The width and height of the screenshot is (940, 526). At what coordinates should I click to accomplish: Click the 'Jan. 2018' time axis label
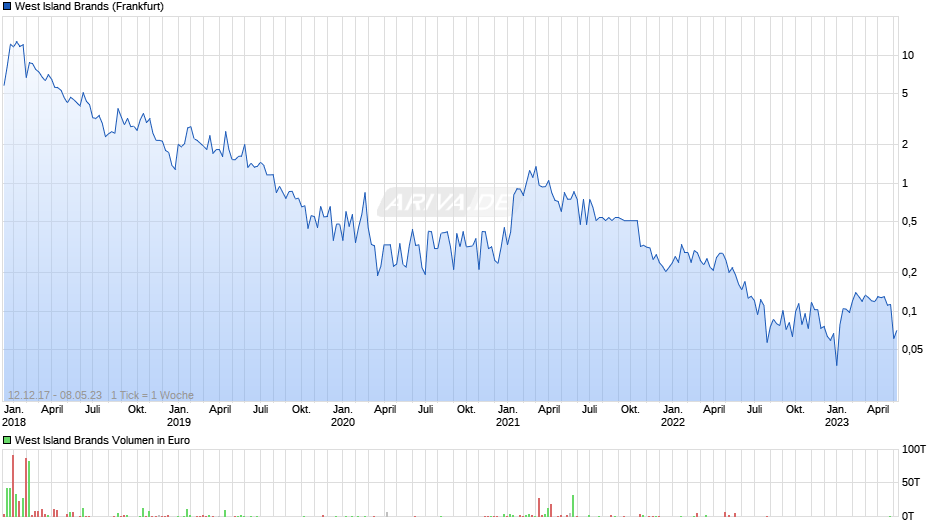coord(14,416)
